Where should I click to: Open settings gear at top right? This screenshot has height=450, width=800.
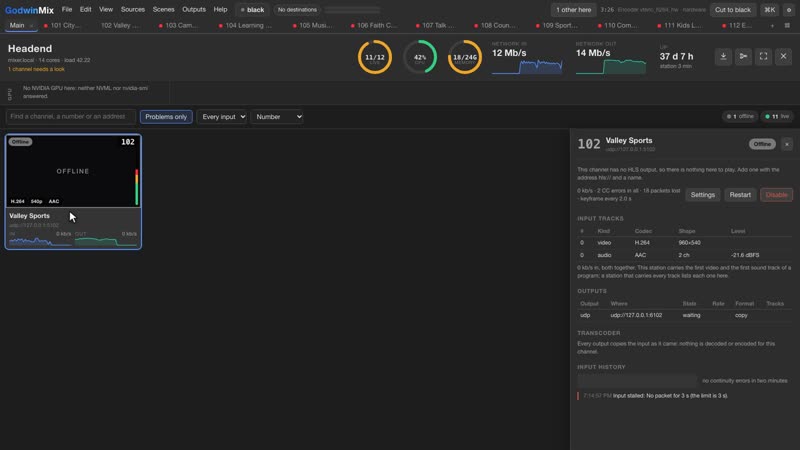click(x=789, y=10)
